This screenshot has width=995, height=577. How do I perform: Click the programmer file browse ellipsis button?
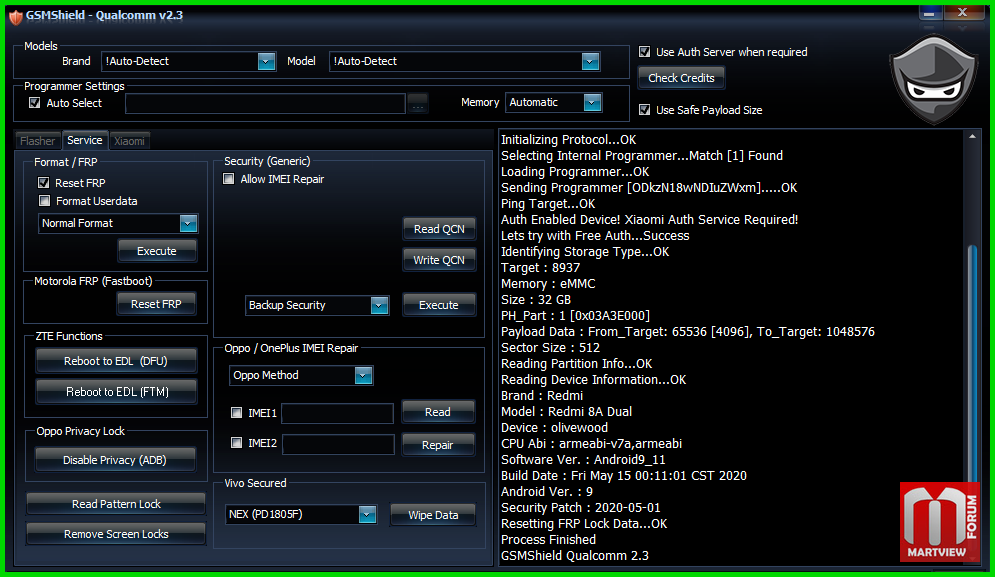click(418, 103)
